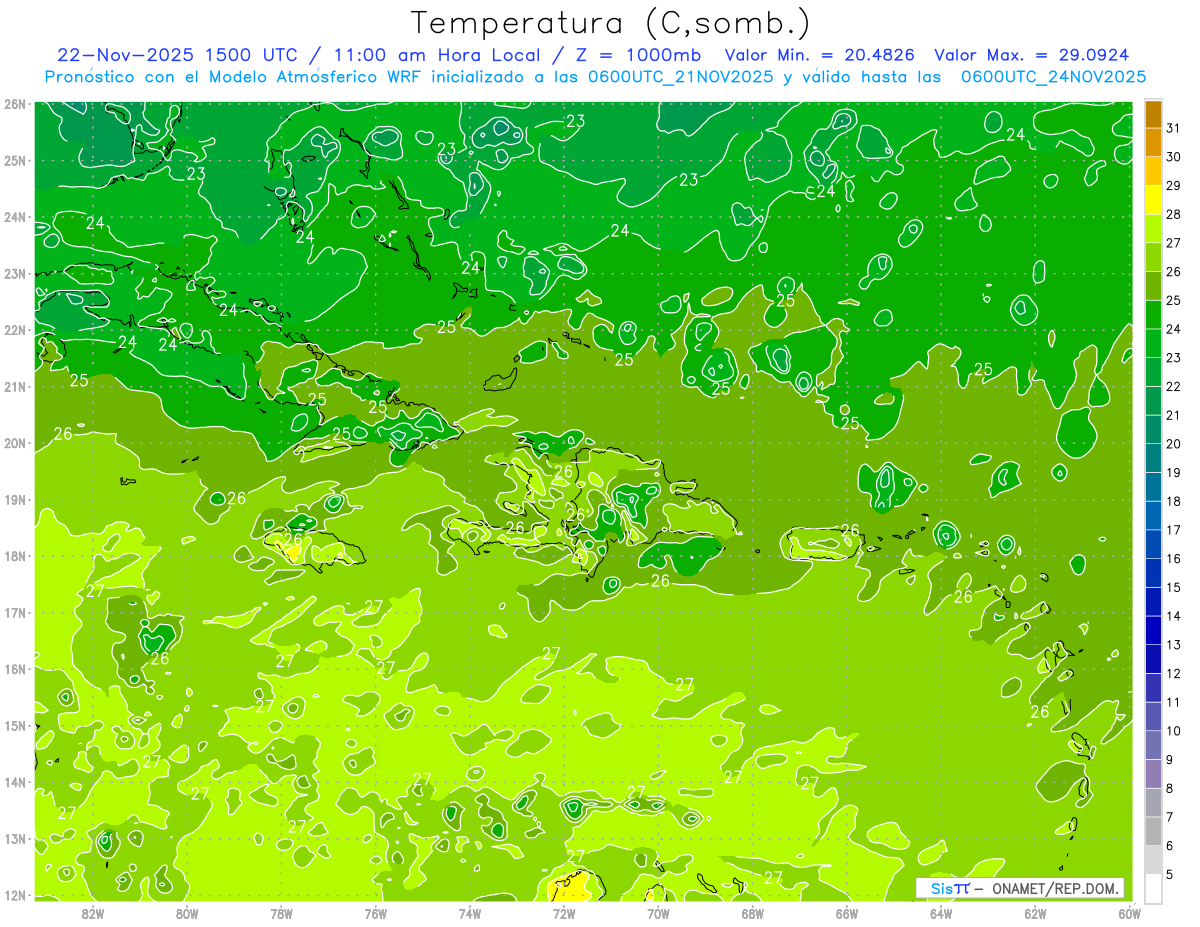This screenshot has height=927, width=1200.
Task: Click the '20N' latitude axis label
Action: pyautogui.click(x=14, y=443)
